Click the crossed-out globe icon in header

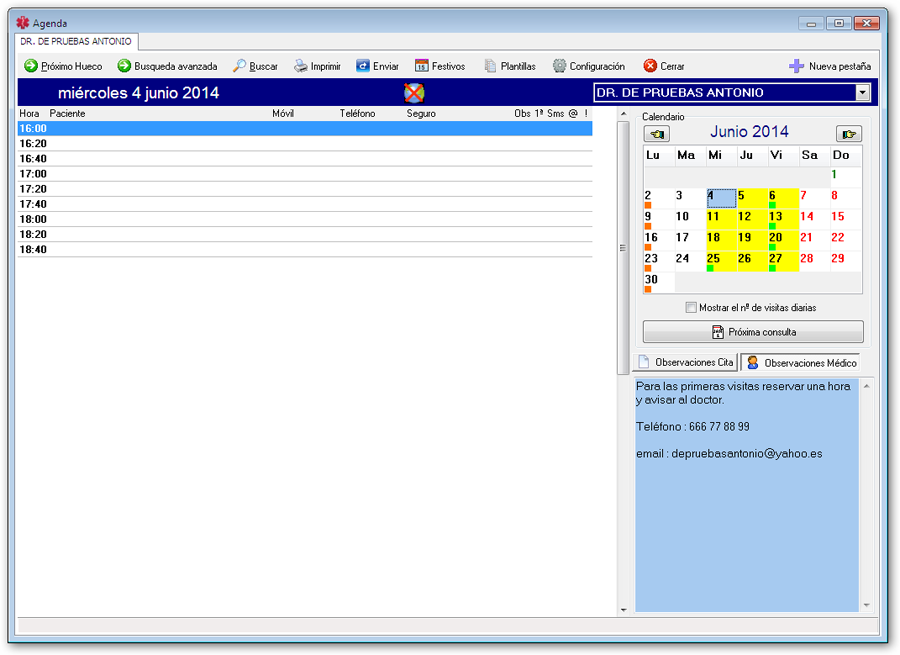pos(414,93)
